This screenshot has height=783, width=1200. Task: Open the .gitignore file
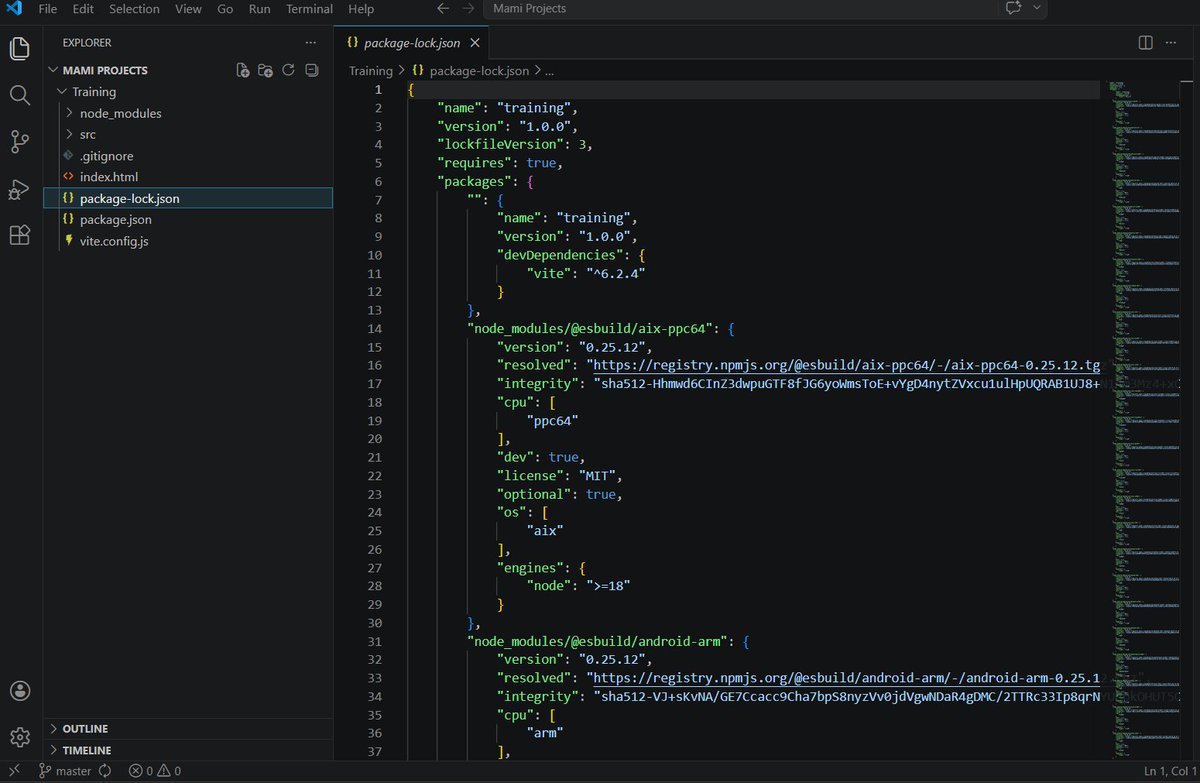[188, 156]
